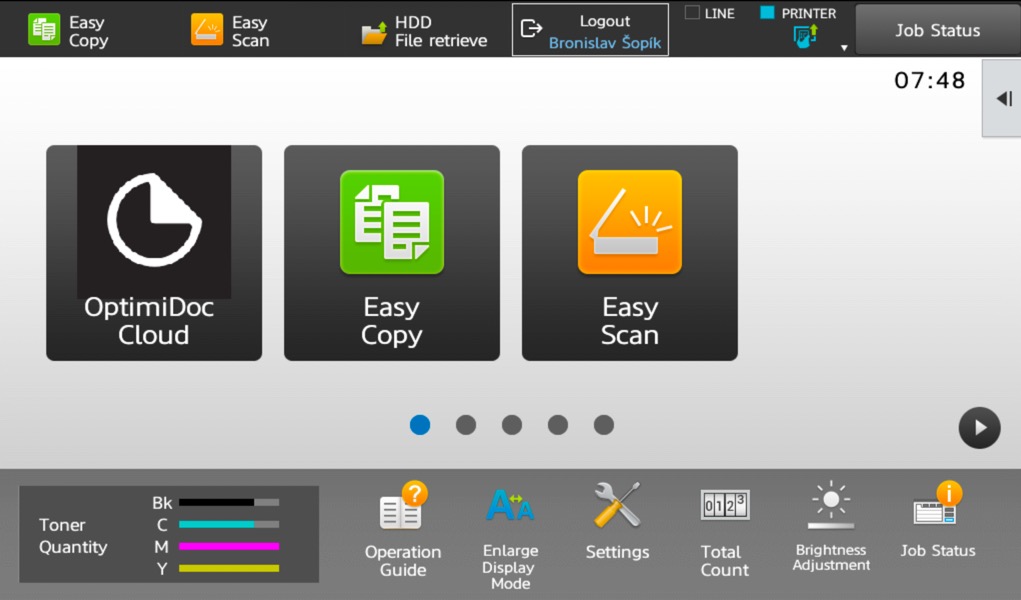Click the Job Status button at top right
Viewport: 1021px width, 600px height.
click(937, 30)
